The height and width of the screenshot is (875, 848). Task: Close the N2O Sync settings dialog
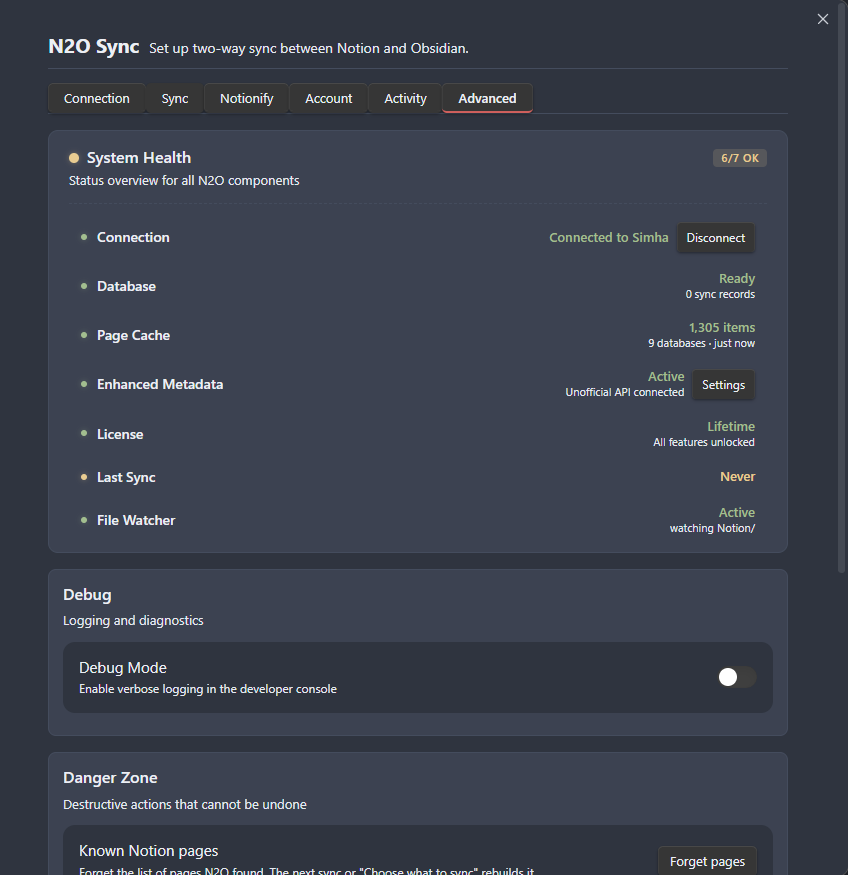coord(822,19)
